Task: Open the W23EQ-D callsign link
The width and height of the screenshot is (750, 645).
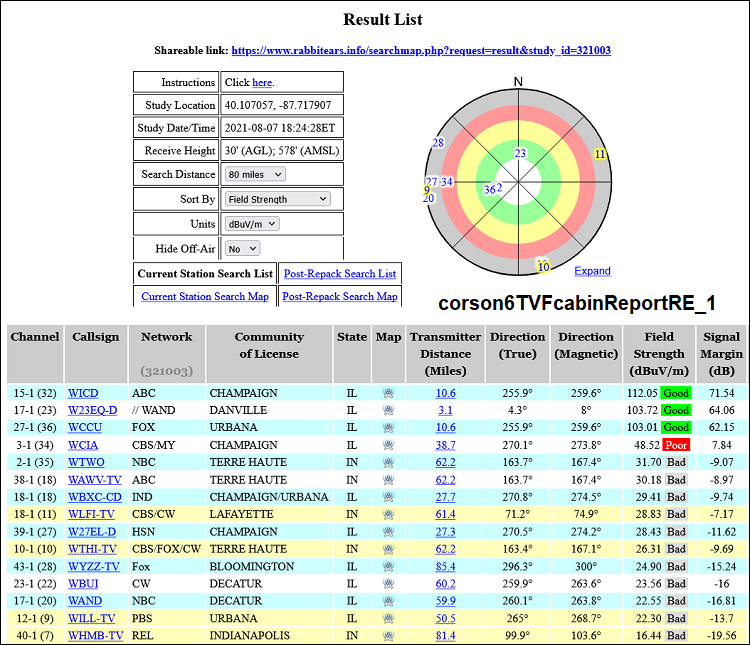Action: 92,410
